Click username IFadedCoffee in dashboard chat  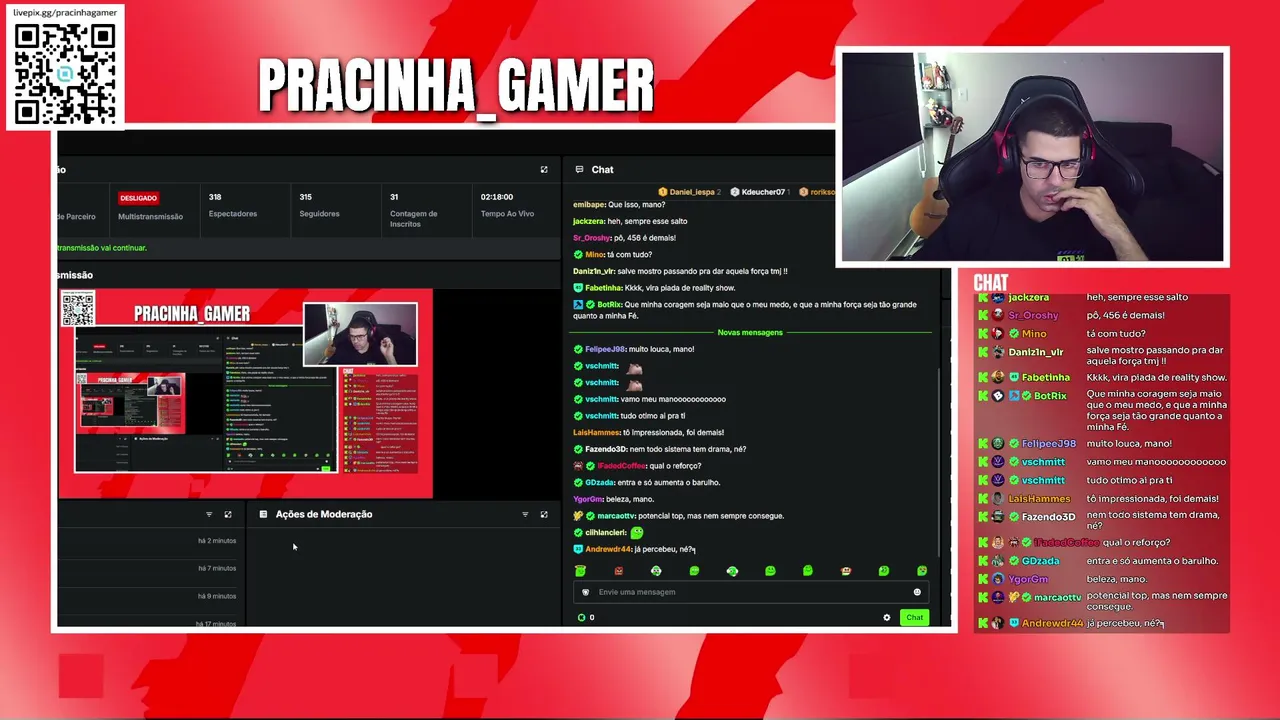(621, 466)
